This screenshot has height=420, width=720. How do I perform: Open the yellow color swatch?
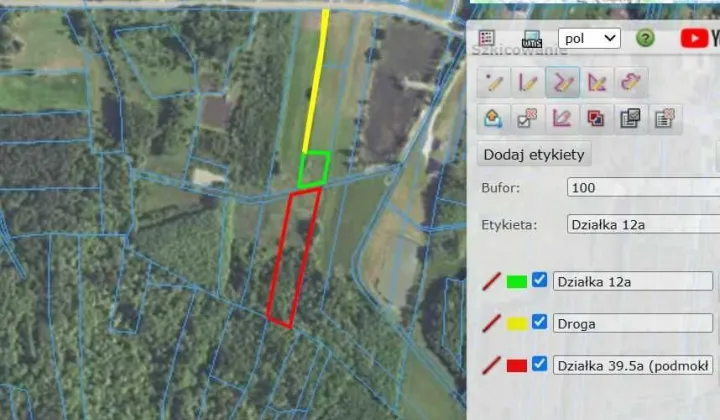click(x=517, y=324)
